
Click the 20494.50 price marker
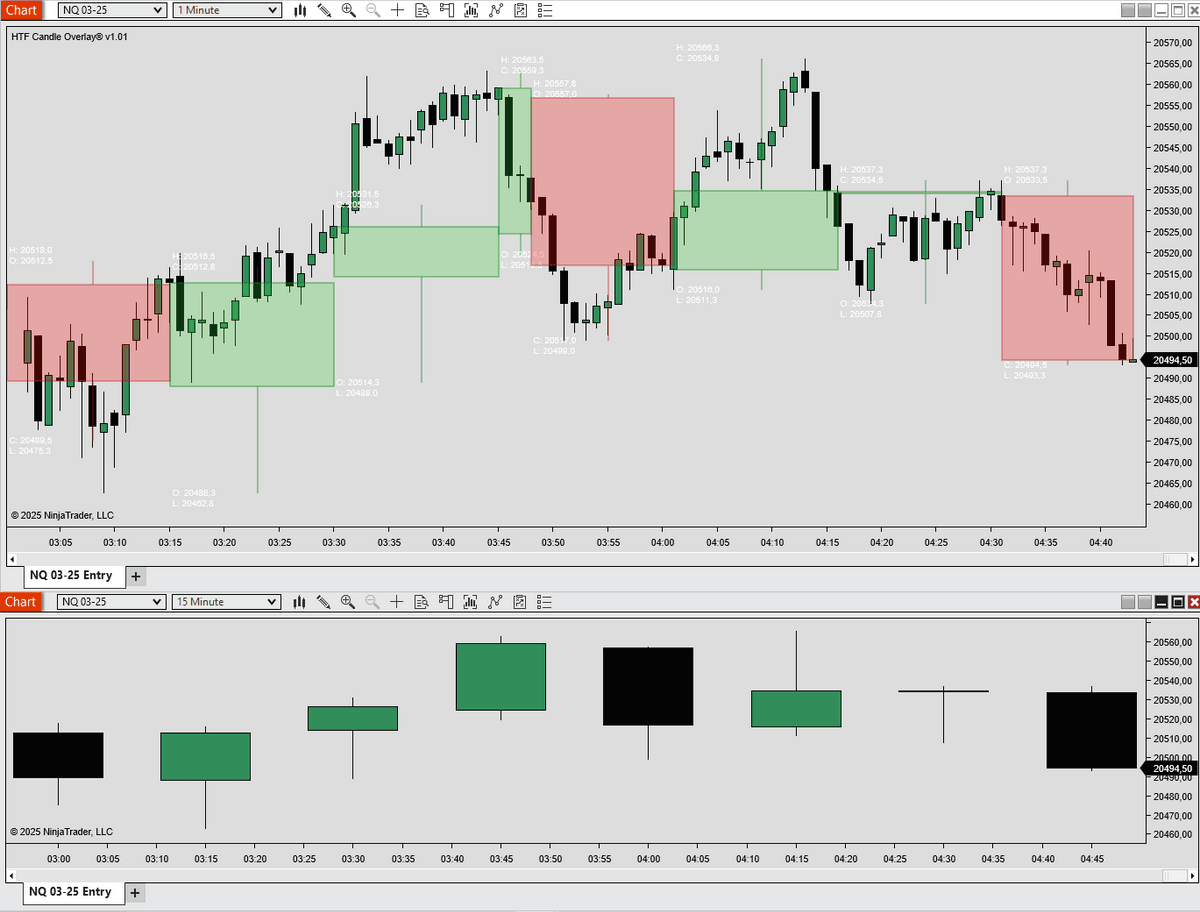[x=1170, y=359]
